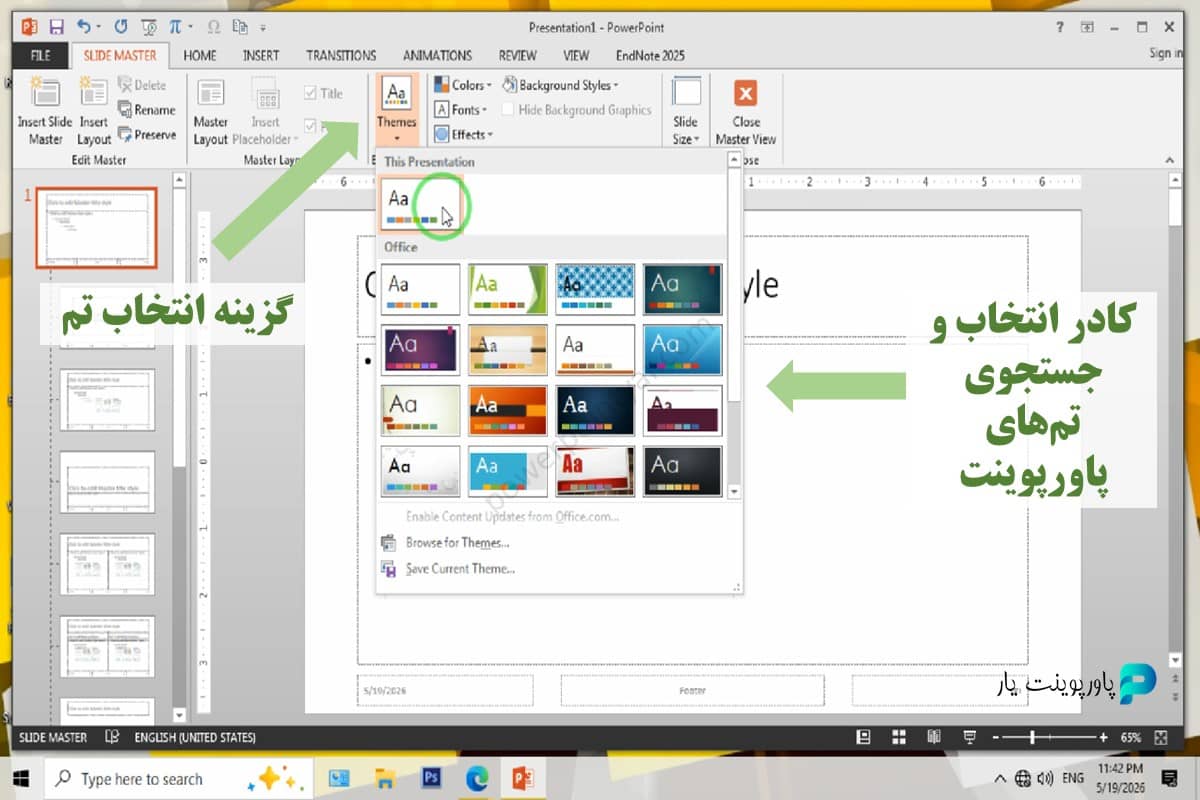Open Insert Placeholder dropdown

tap(265, 112)
